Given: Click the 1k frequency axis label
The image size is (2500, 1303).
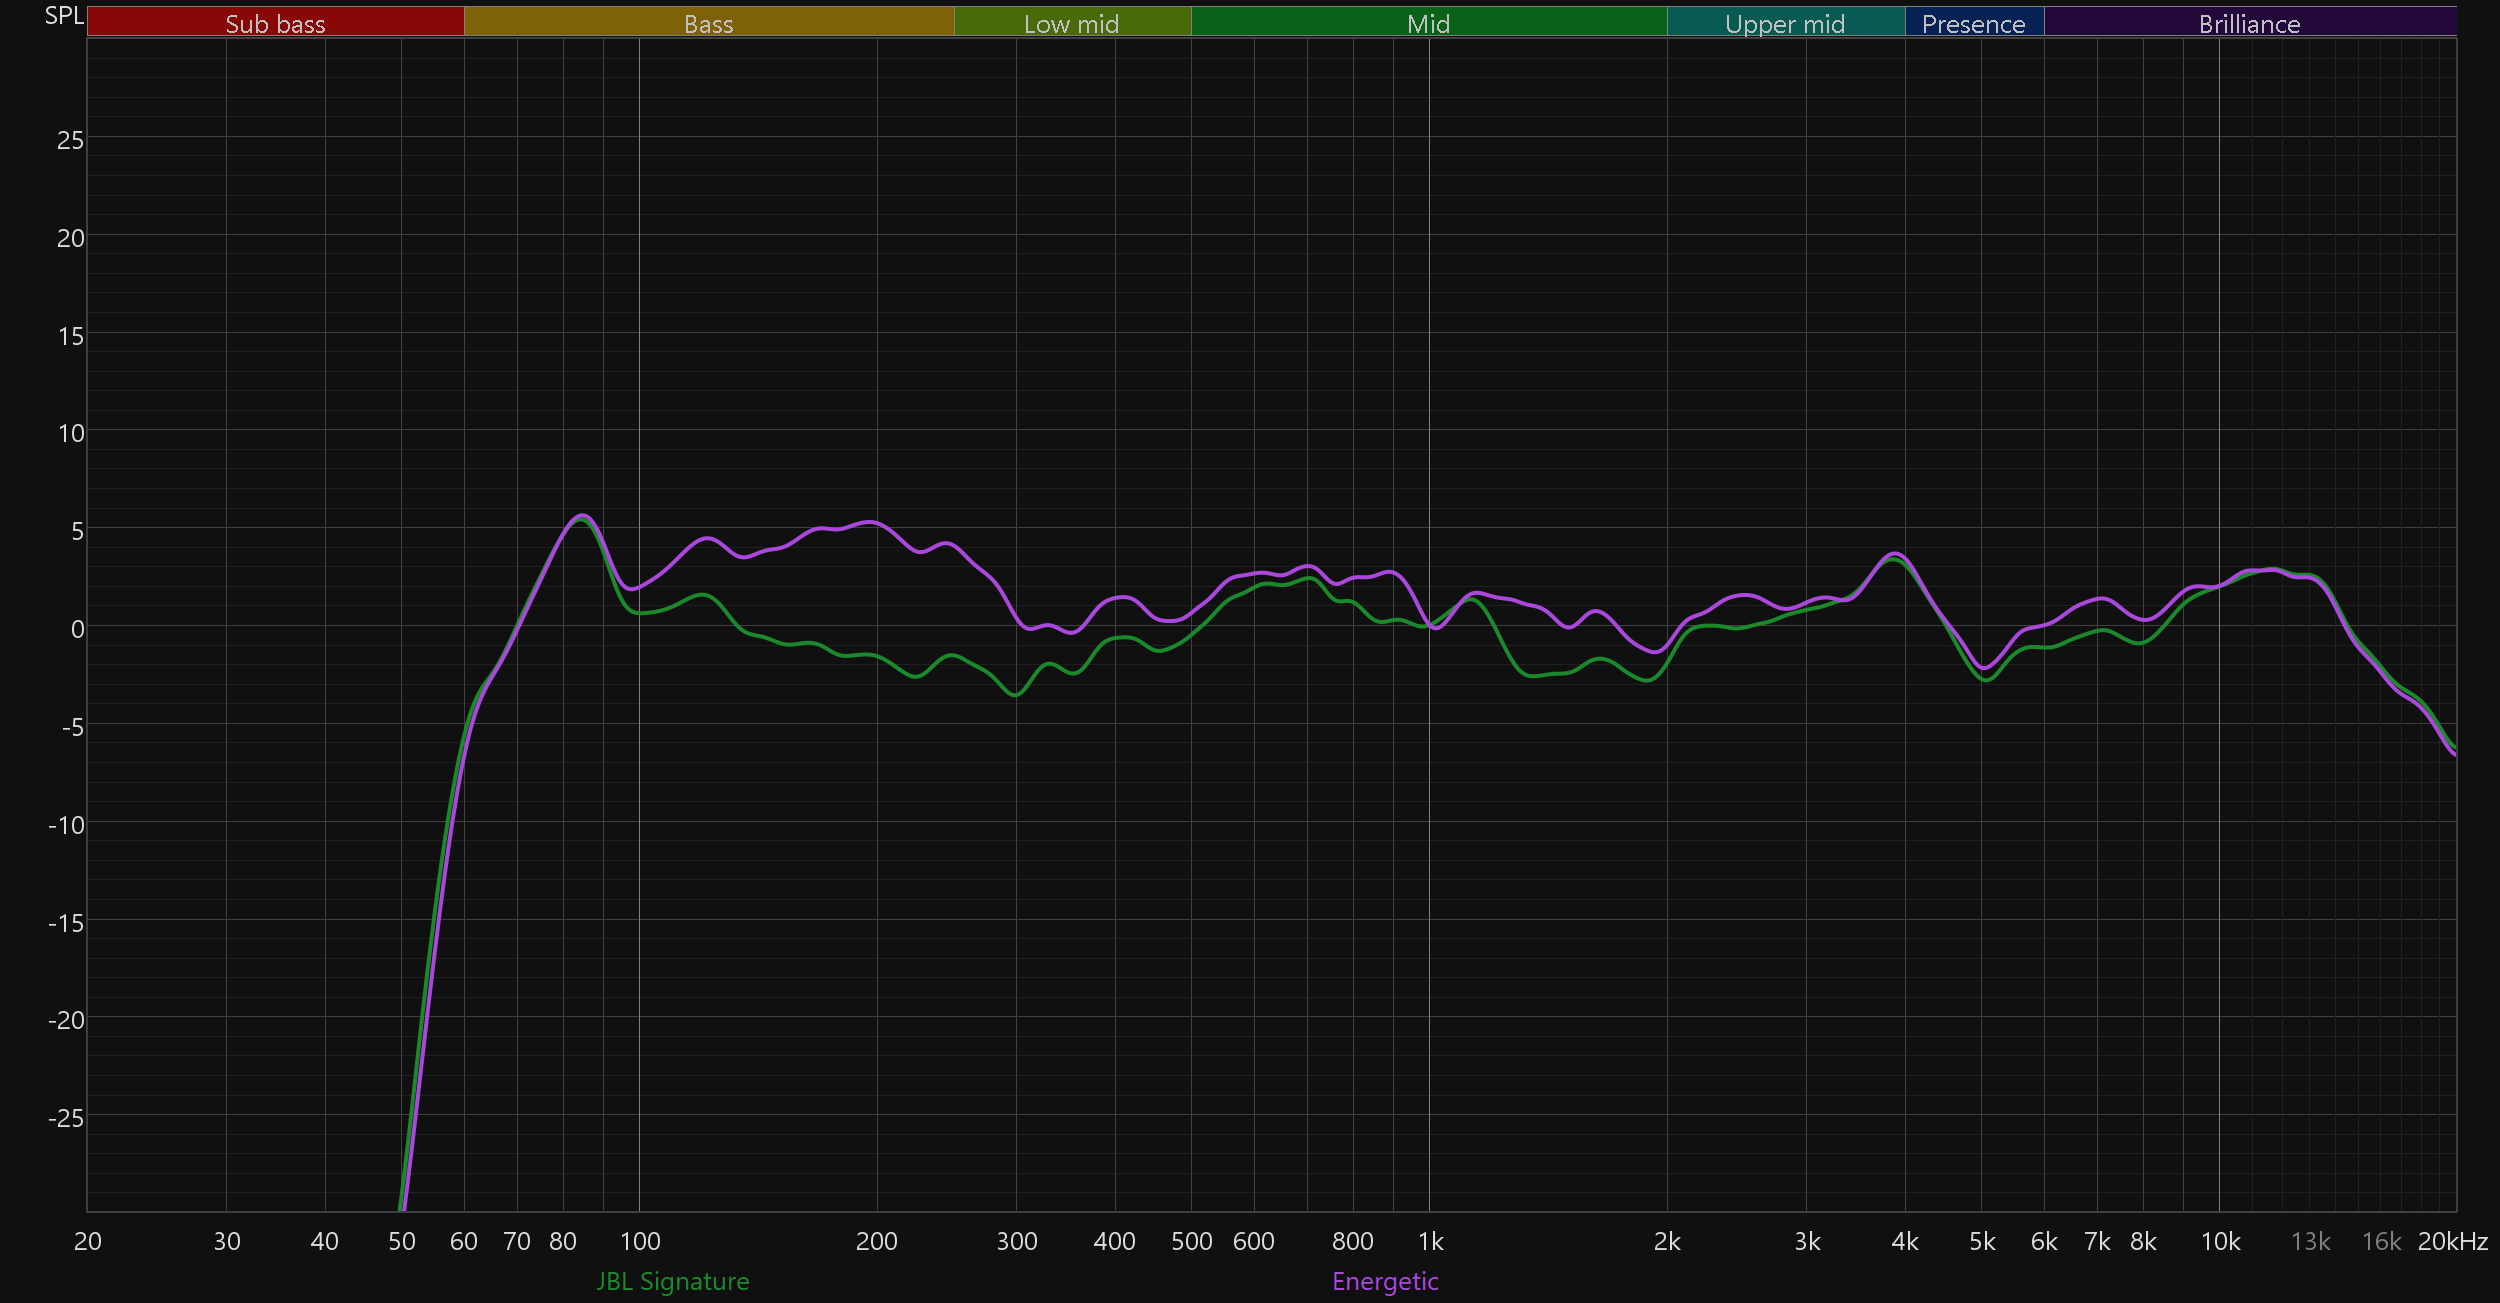Looking at the screenshot, I should point(1430,1241).
